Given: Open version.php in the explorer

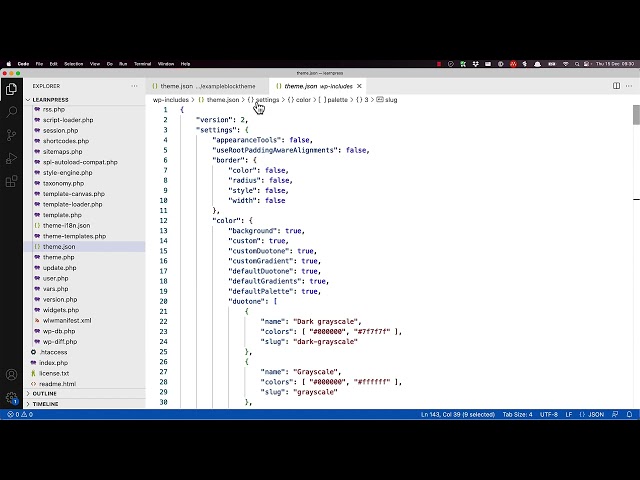Looking at the screenshot, I should 60,300.
